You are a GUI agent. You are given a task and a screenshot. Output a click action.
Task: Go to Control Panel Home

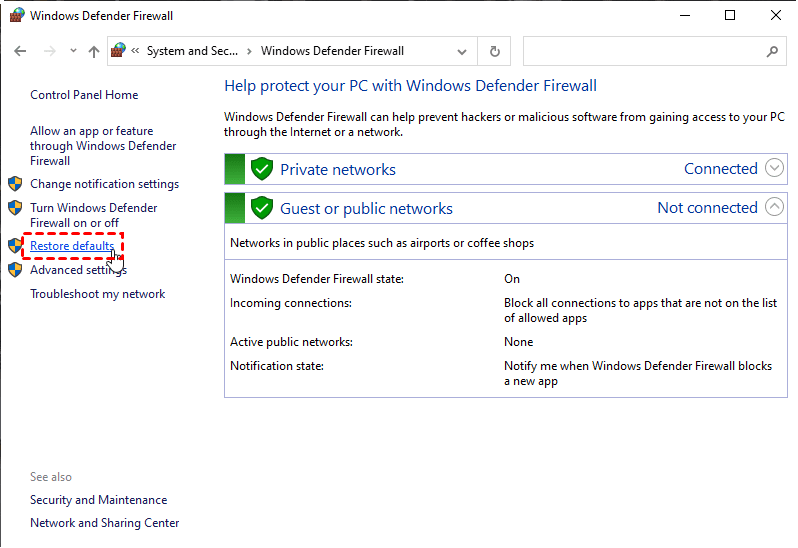84,95
